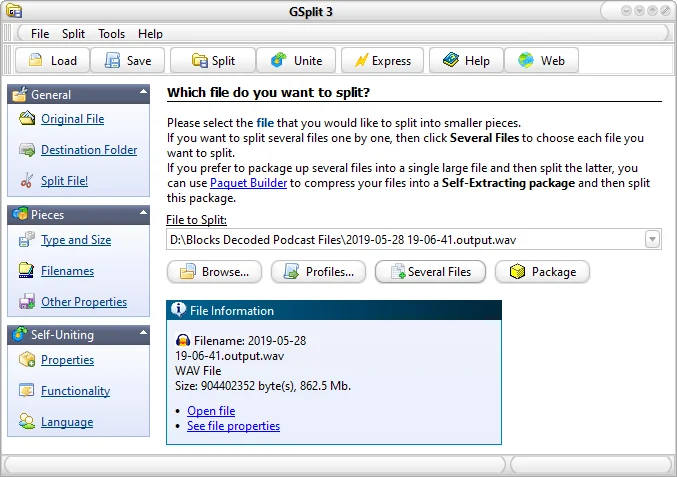Click the "WAV File" text
677x477 pixels.
(x=198, y=370)
